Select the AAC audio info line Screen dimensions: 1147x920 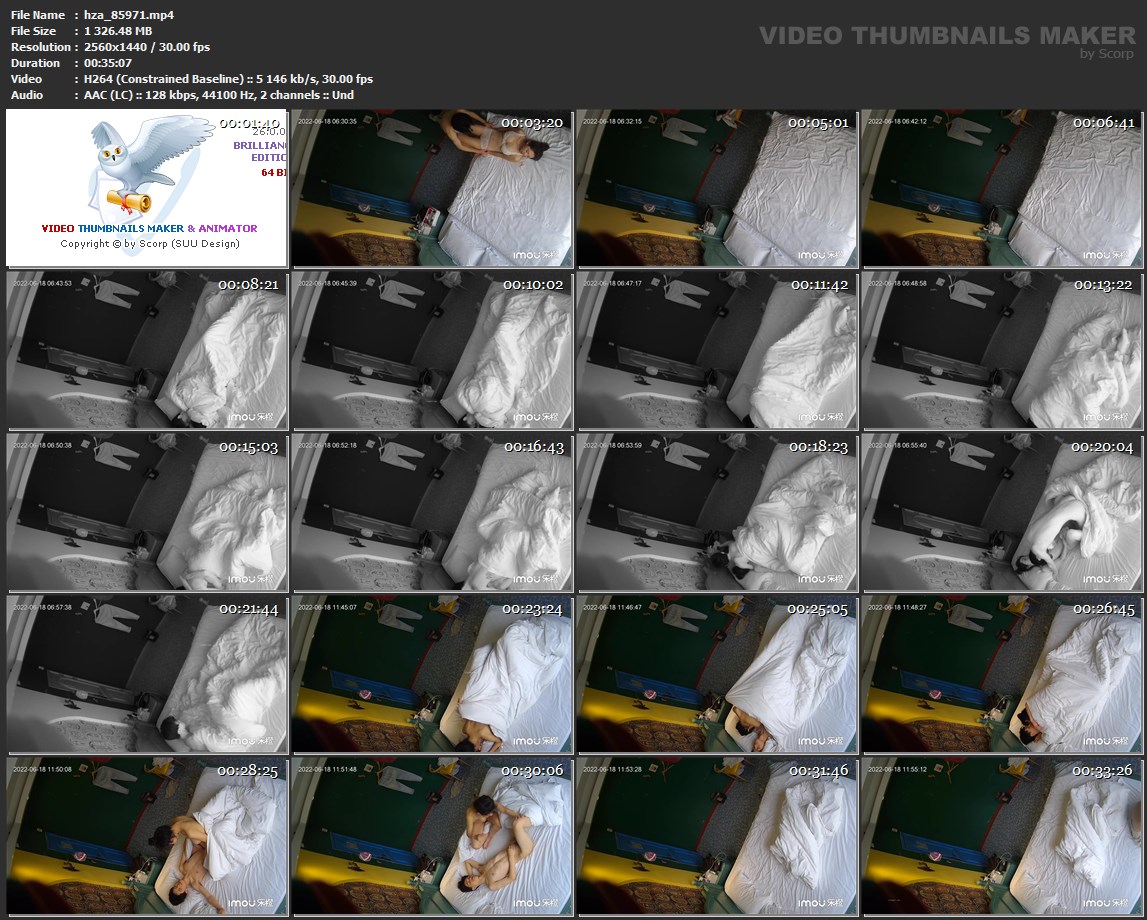click(x=219, y=95)
